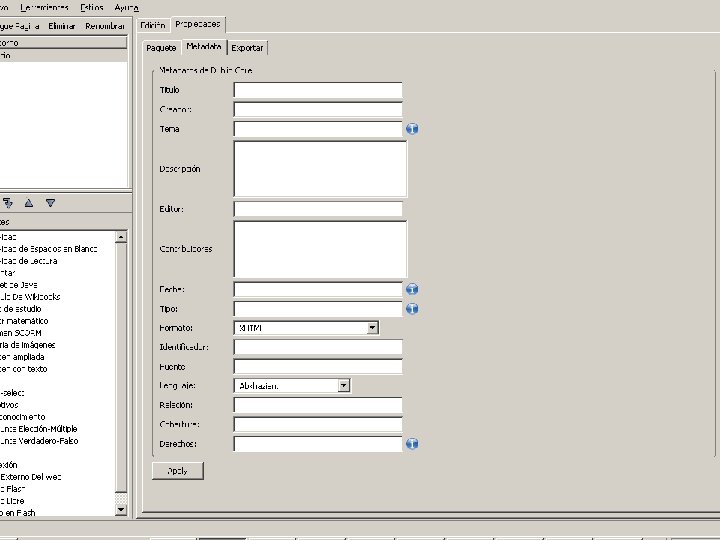Switch to the Edición tab
This screenshot has height=540, width=720.
click(x=152, y=25)
